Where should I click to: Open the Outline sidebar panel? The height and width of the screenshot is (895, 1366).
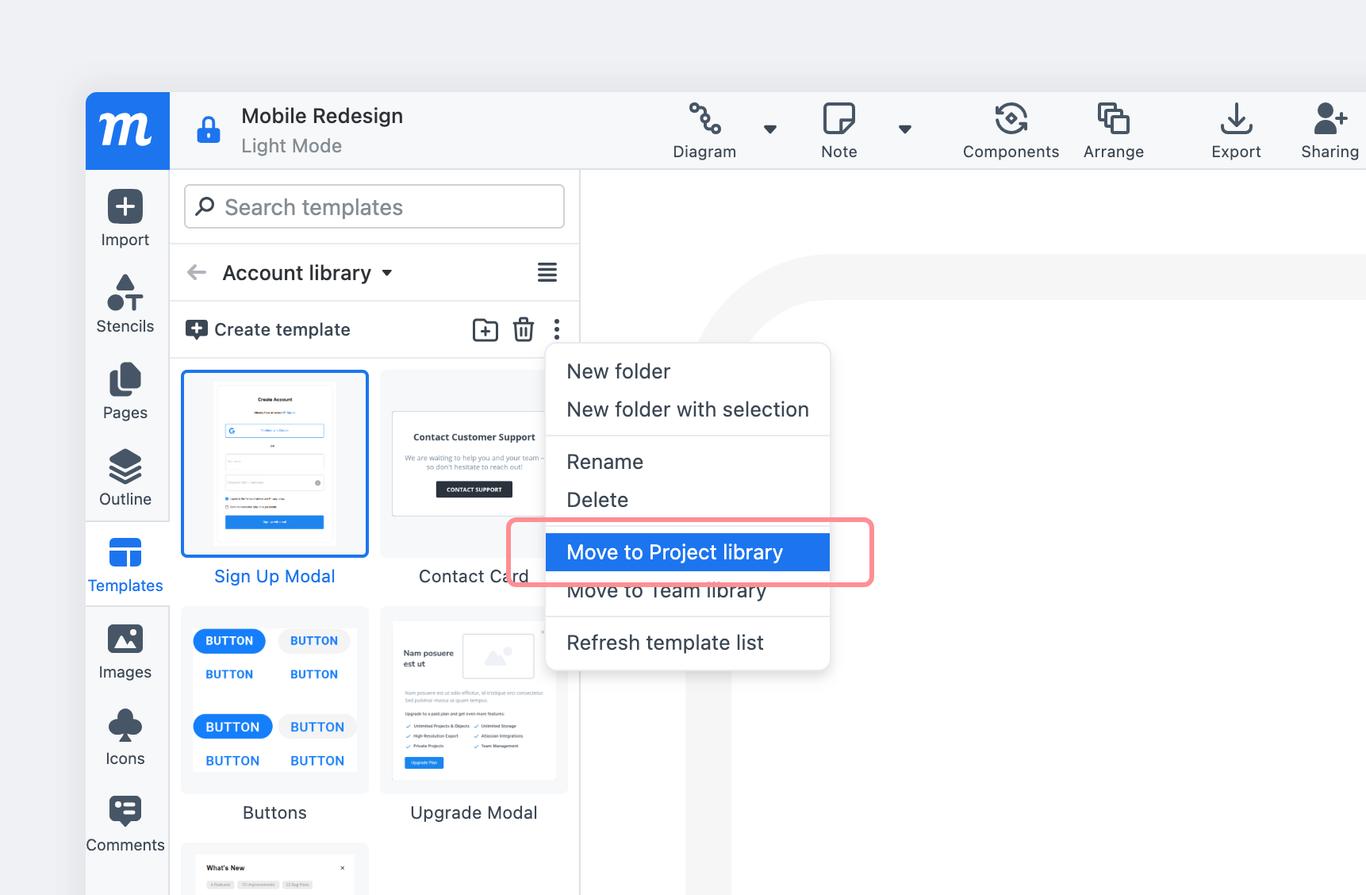click(x=125, y=478)
